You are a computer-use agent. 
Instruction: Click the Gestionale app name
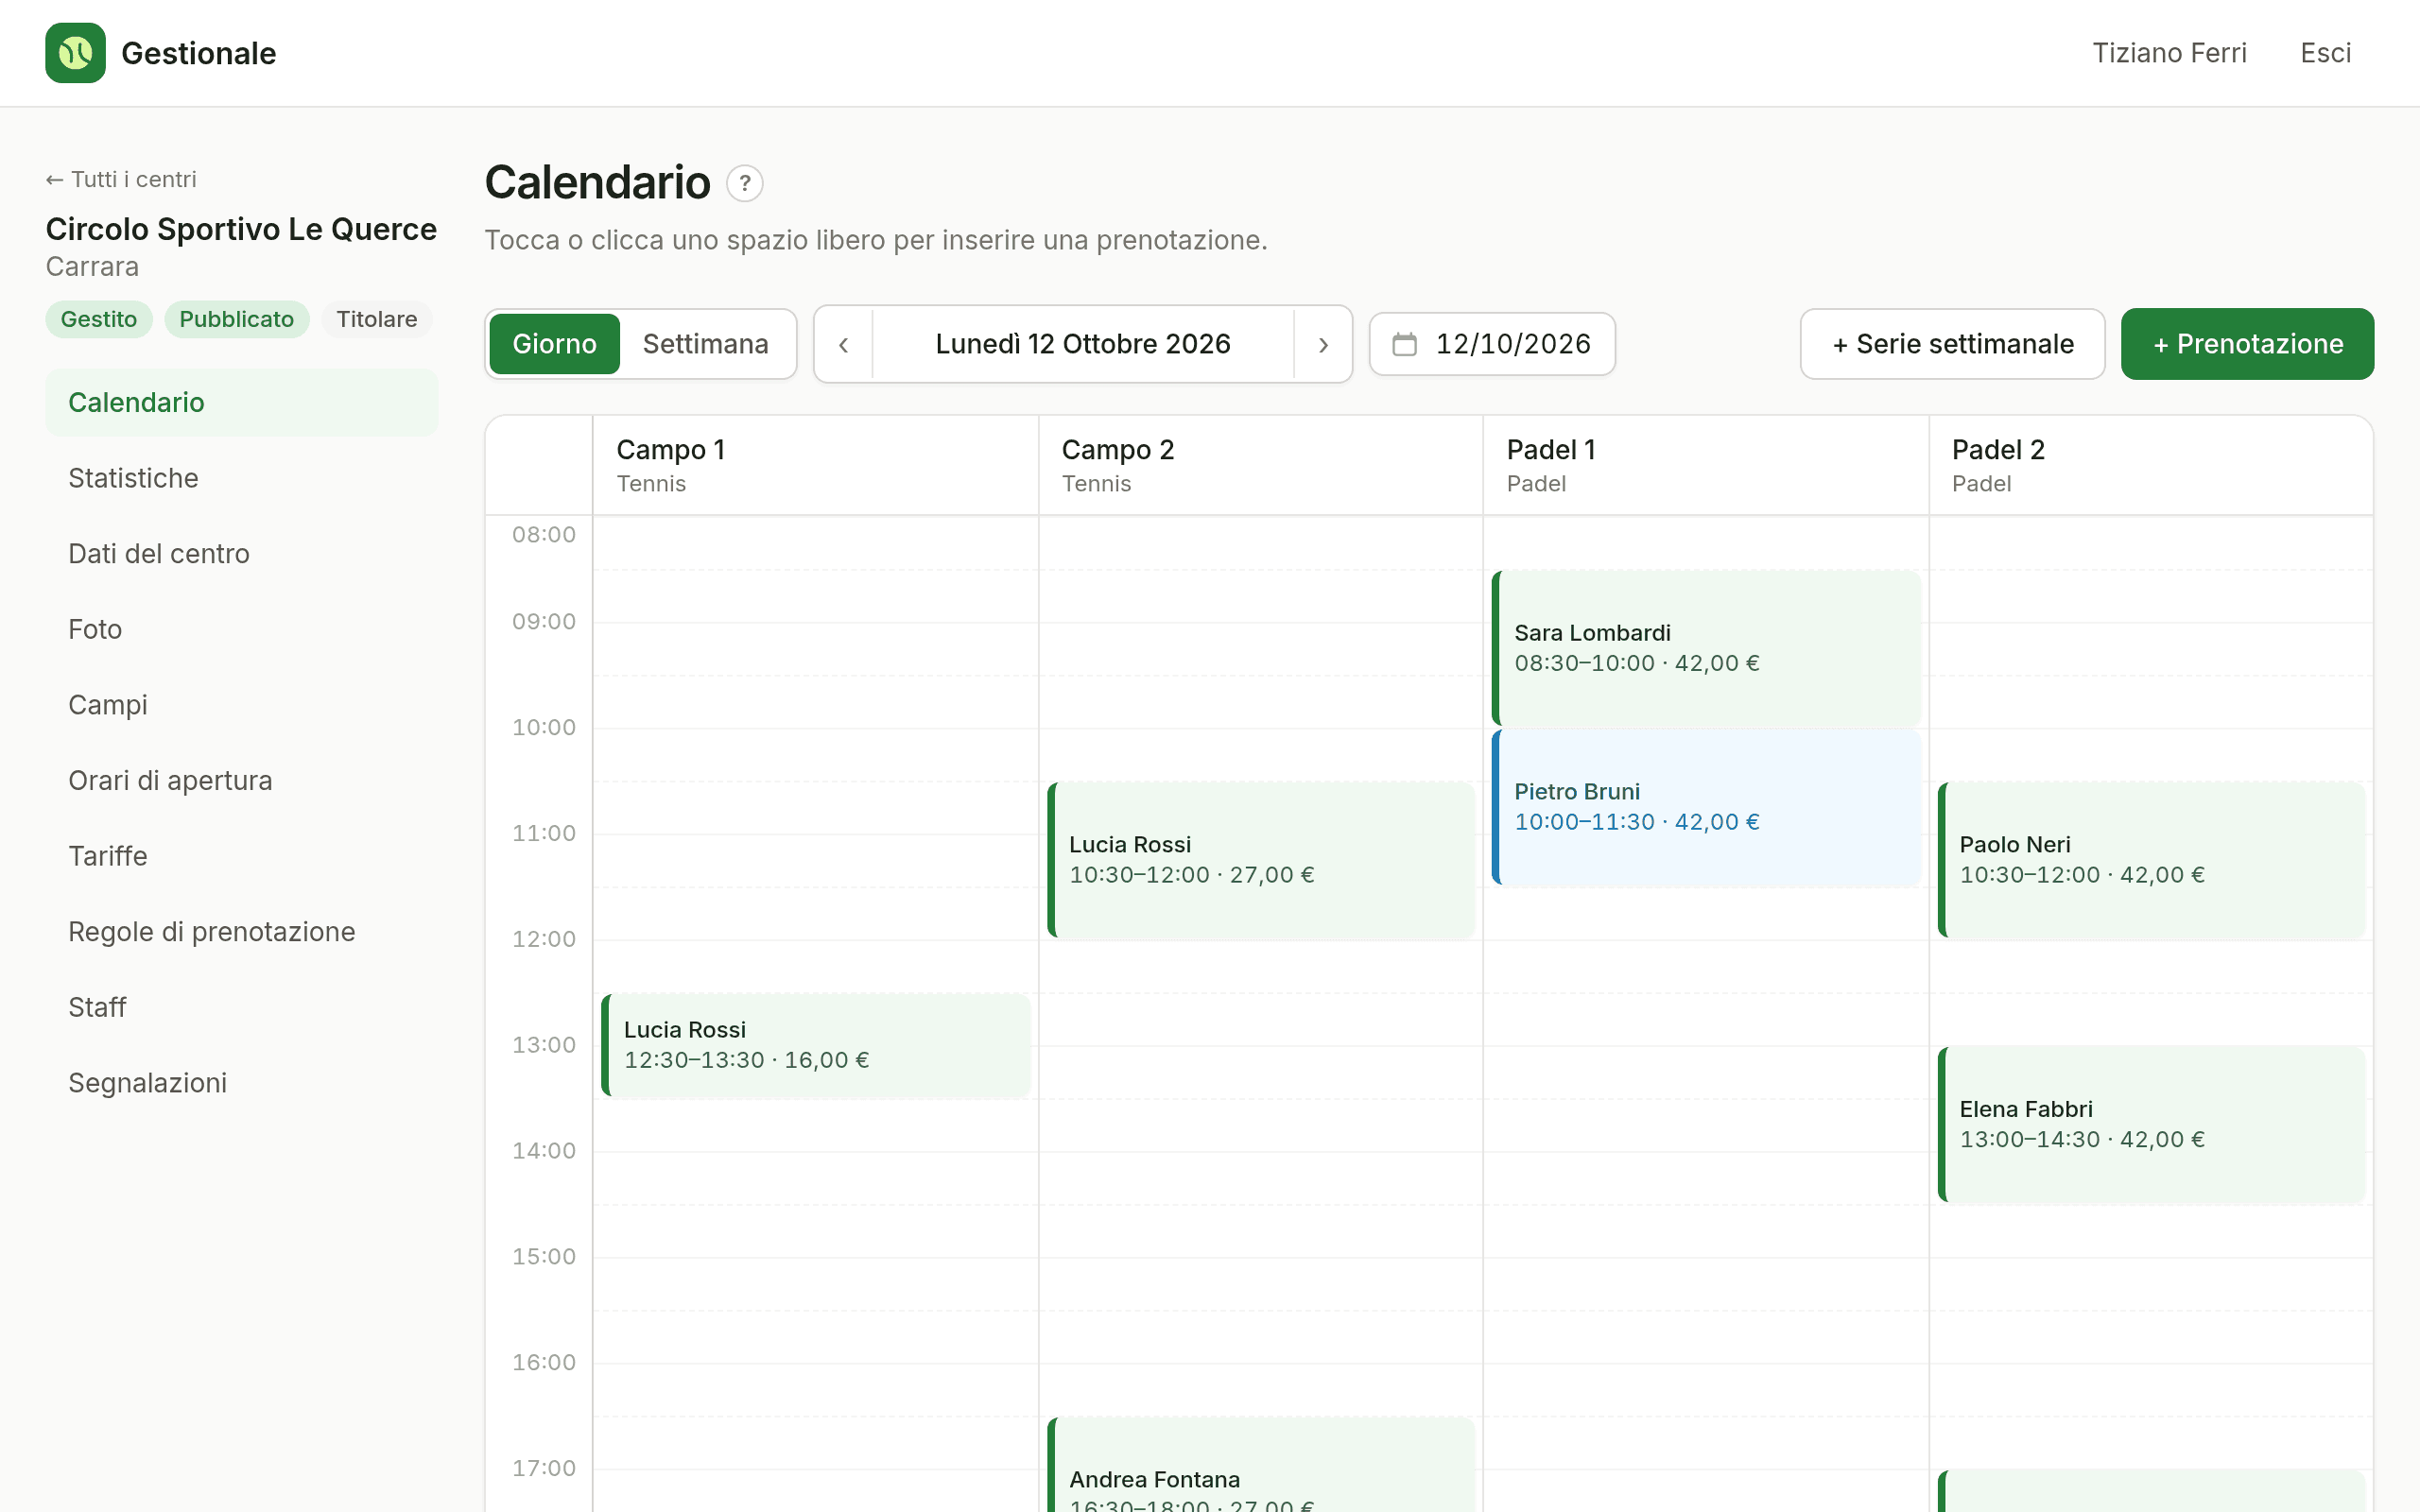pyautogui.click(x=198, y=53)
